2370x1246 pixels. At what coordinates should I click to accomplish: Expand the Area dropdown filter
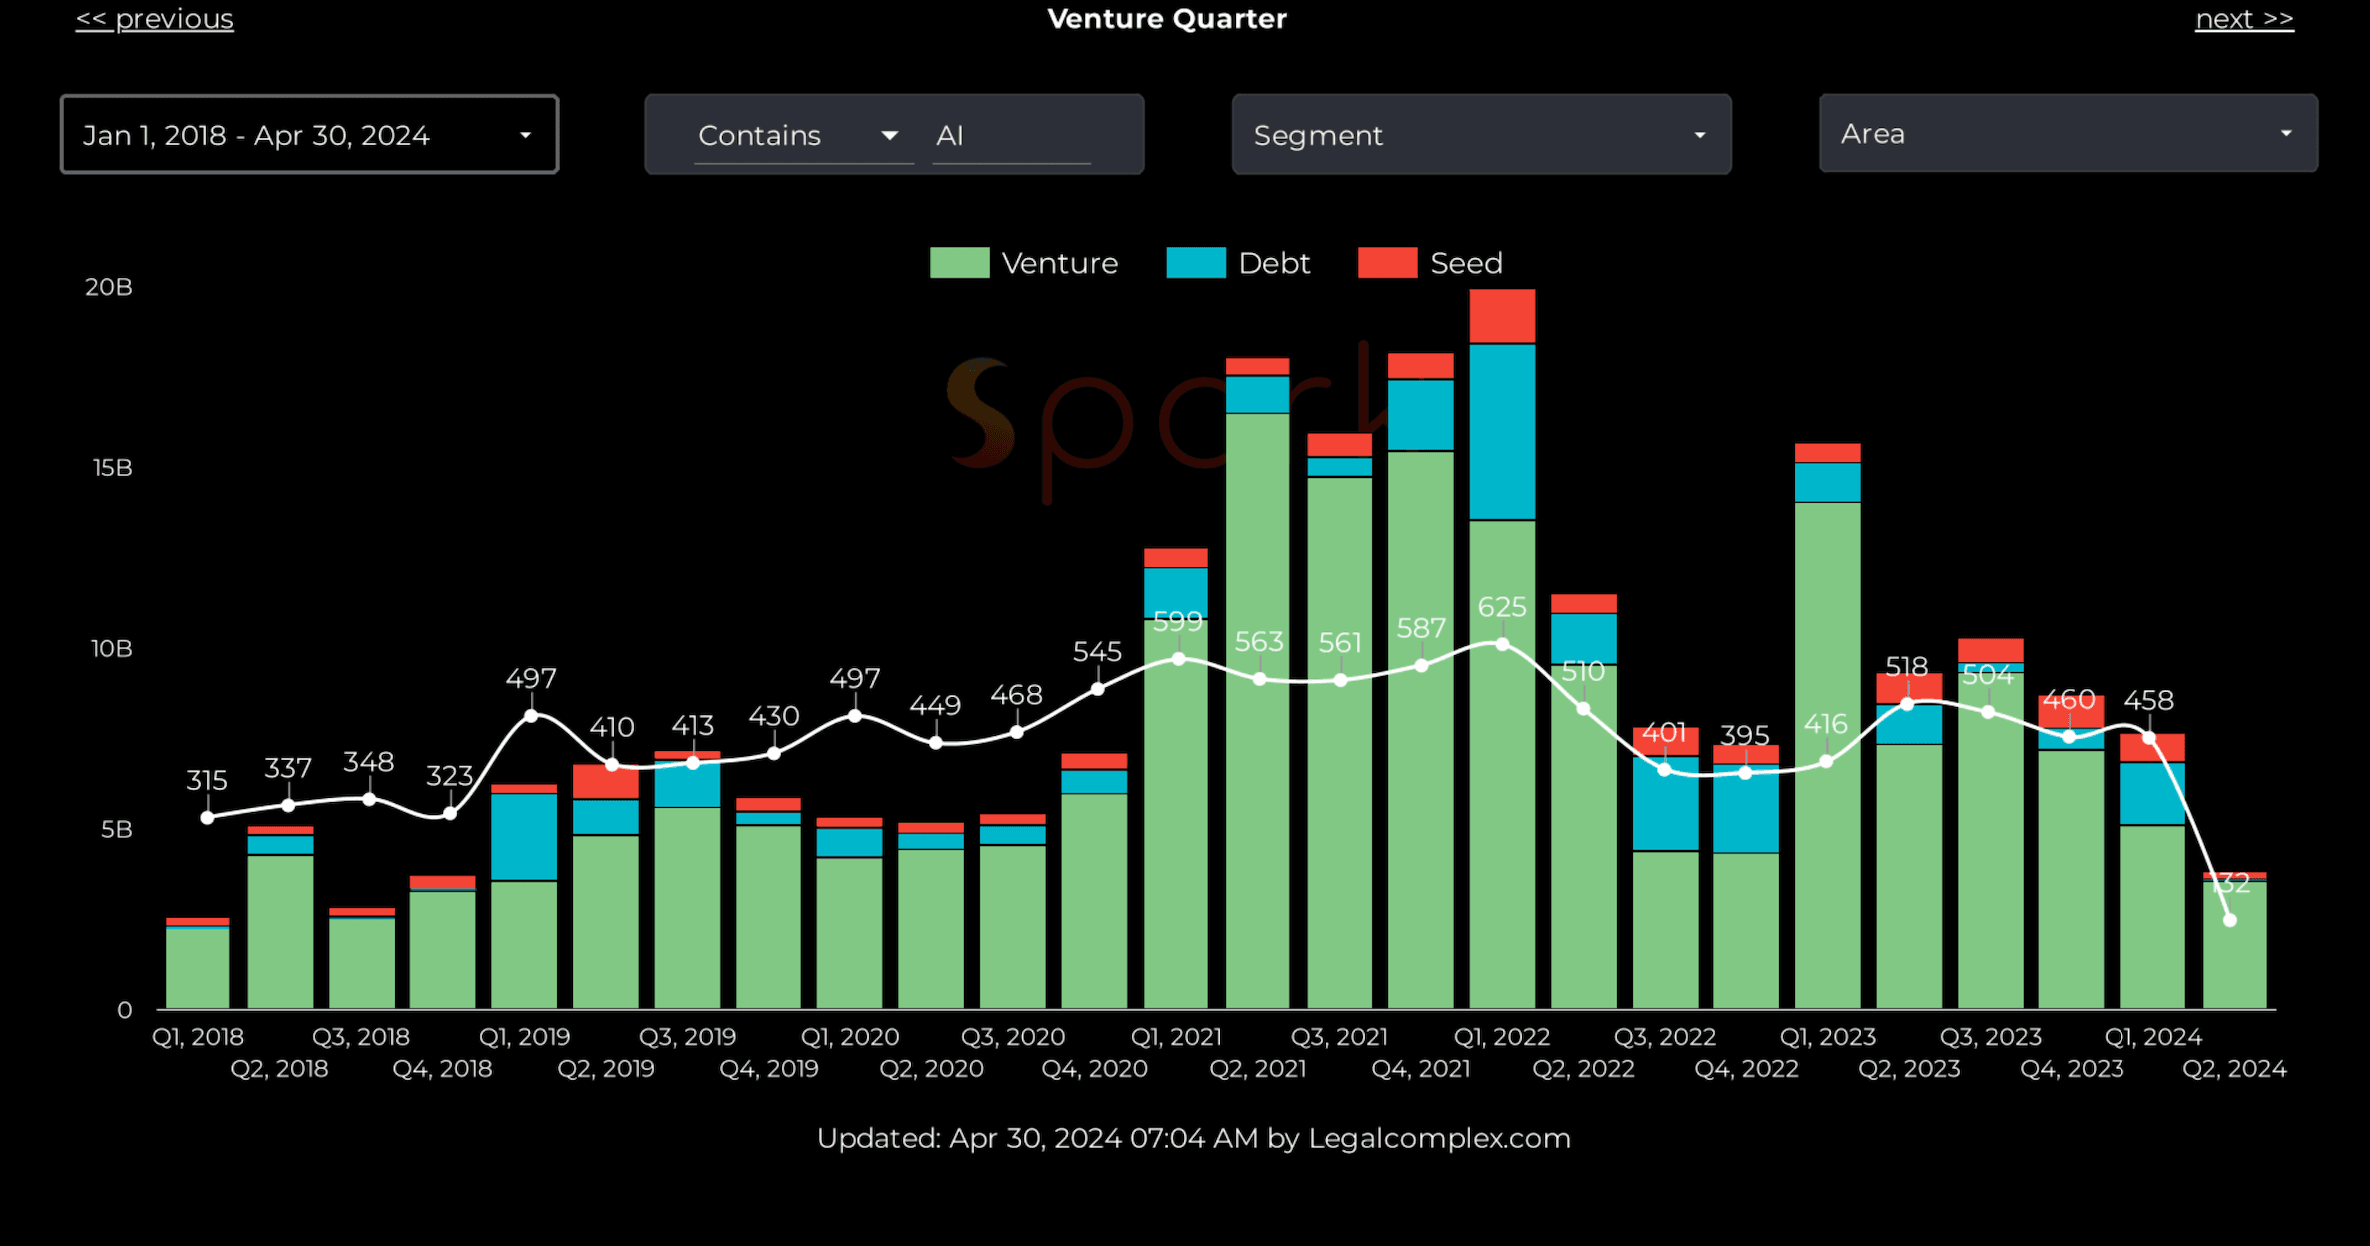point(2067,134)
